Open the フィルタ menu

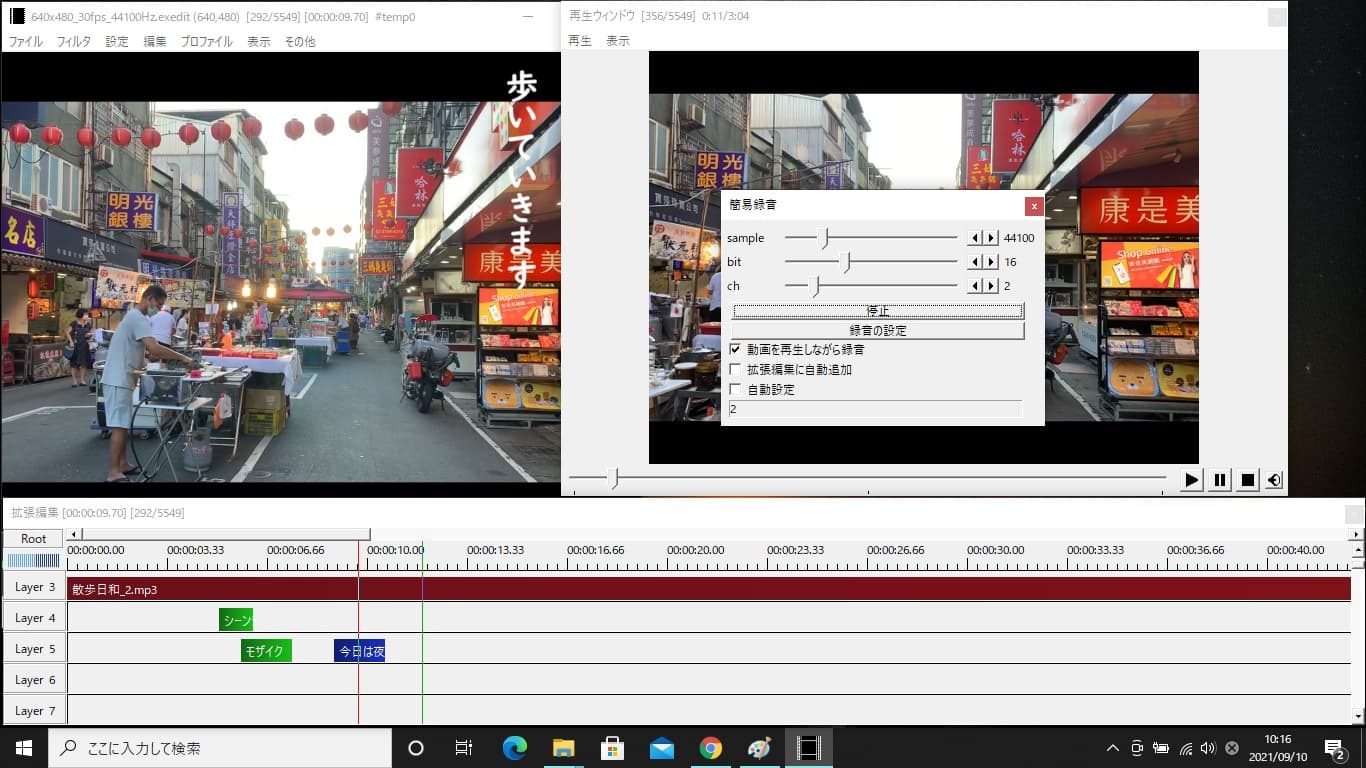pos(73,42)
